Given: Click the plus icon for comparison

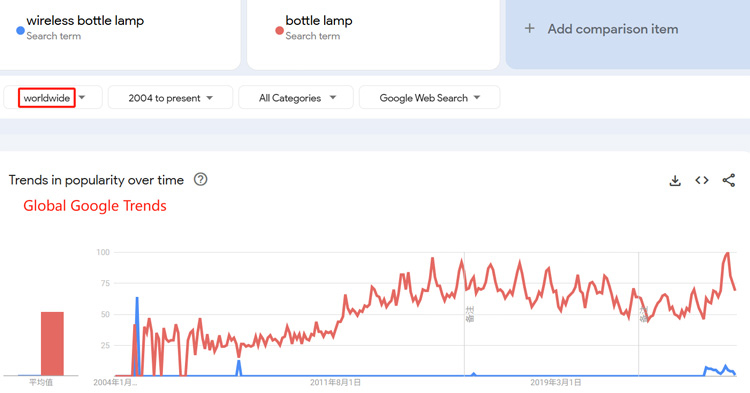Looking at the screenshot, I should tap(529, 29).
